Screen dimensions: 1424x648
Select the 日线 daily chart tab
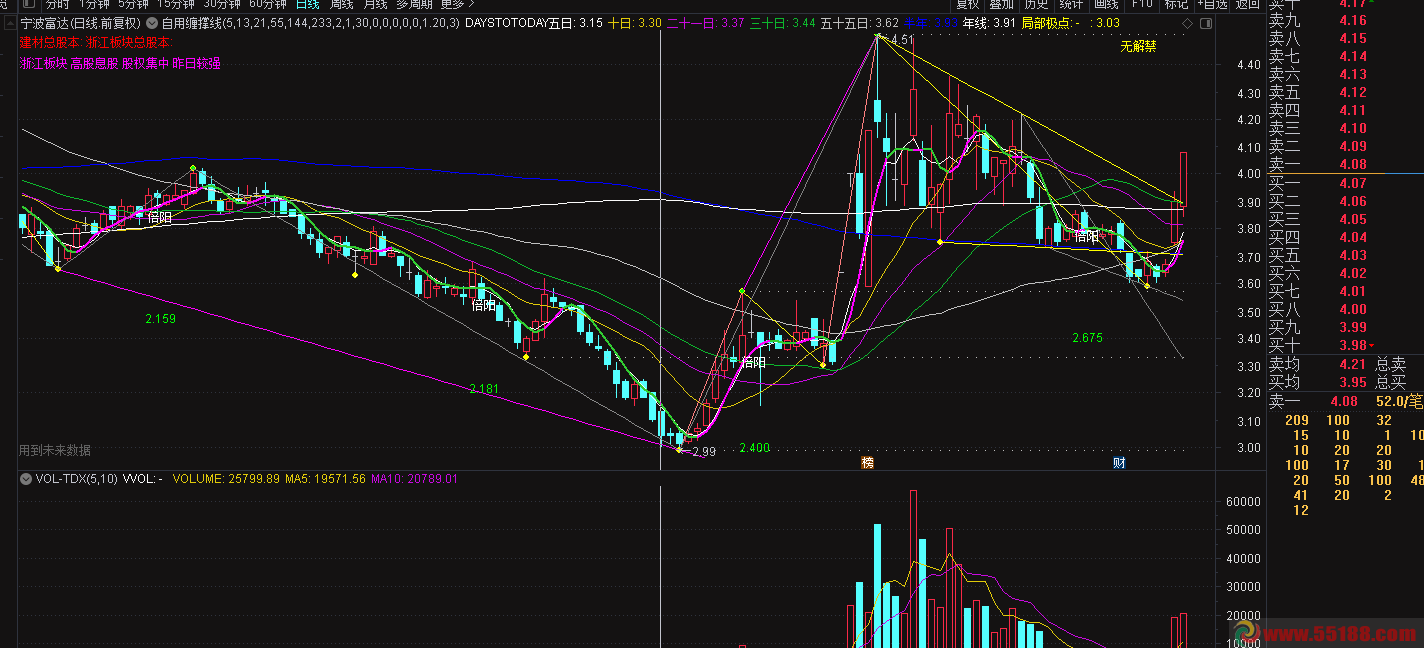[308, 4]
